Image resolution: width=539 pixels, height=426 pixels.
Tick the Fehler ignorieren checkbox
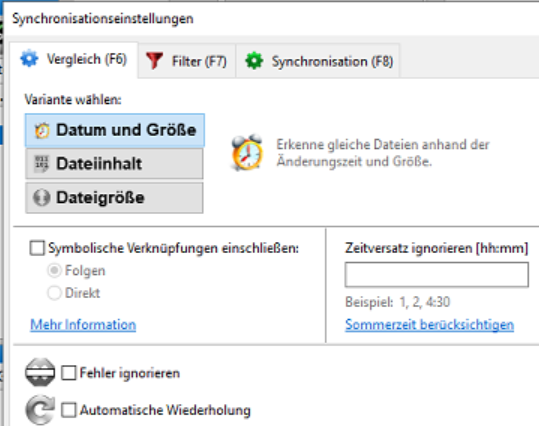[69, 373]
